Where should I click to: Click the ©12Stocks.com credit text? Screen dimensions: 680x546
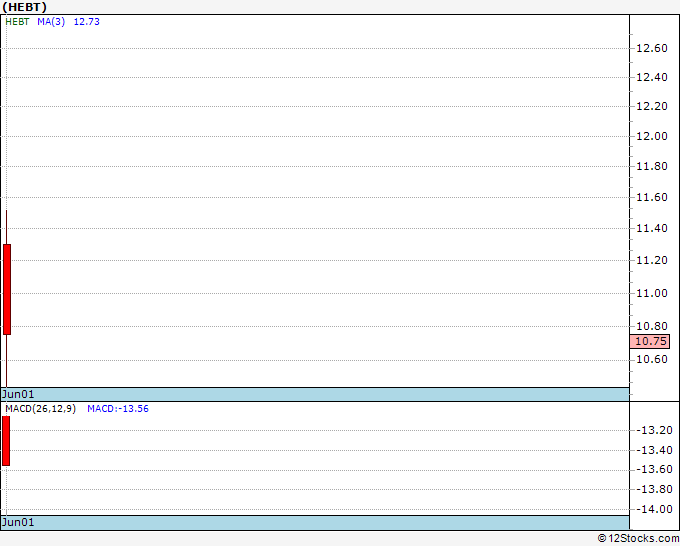coord(638,539)
